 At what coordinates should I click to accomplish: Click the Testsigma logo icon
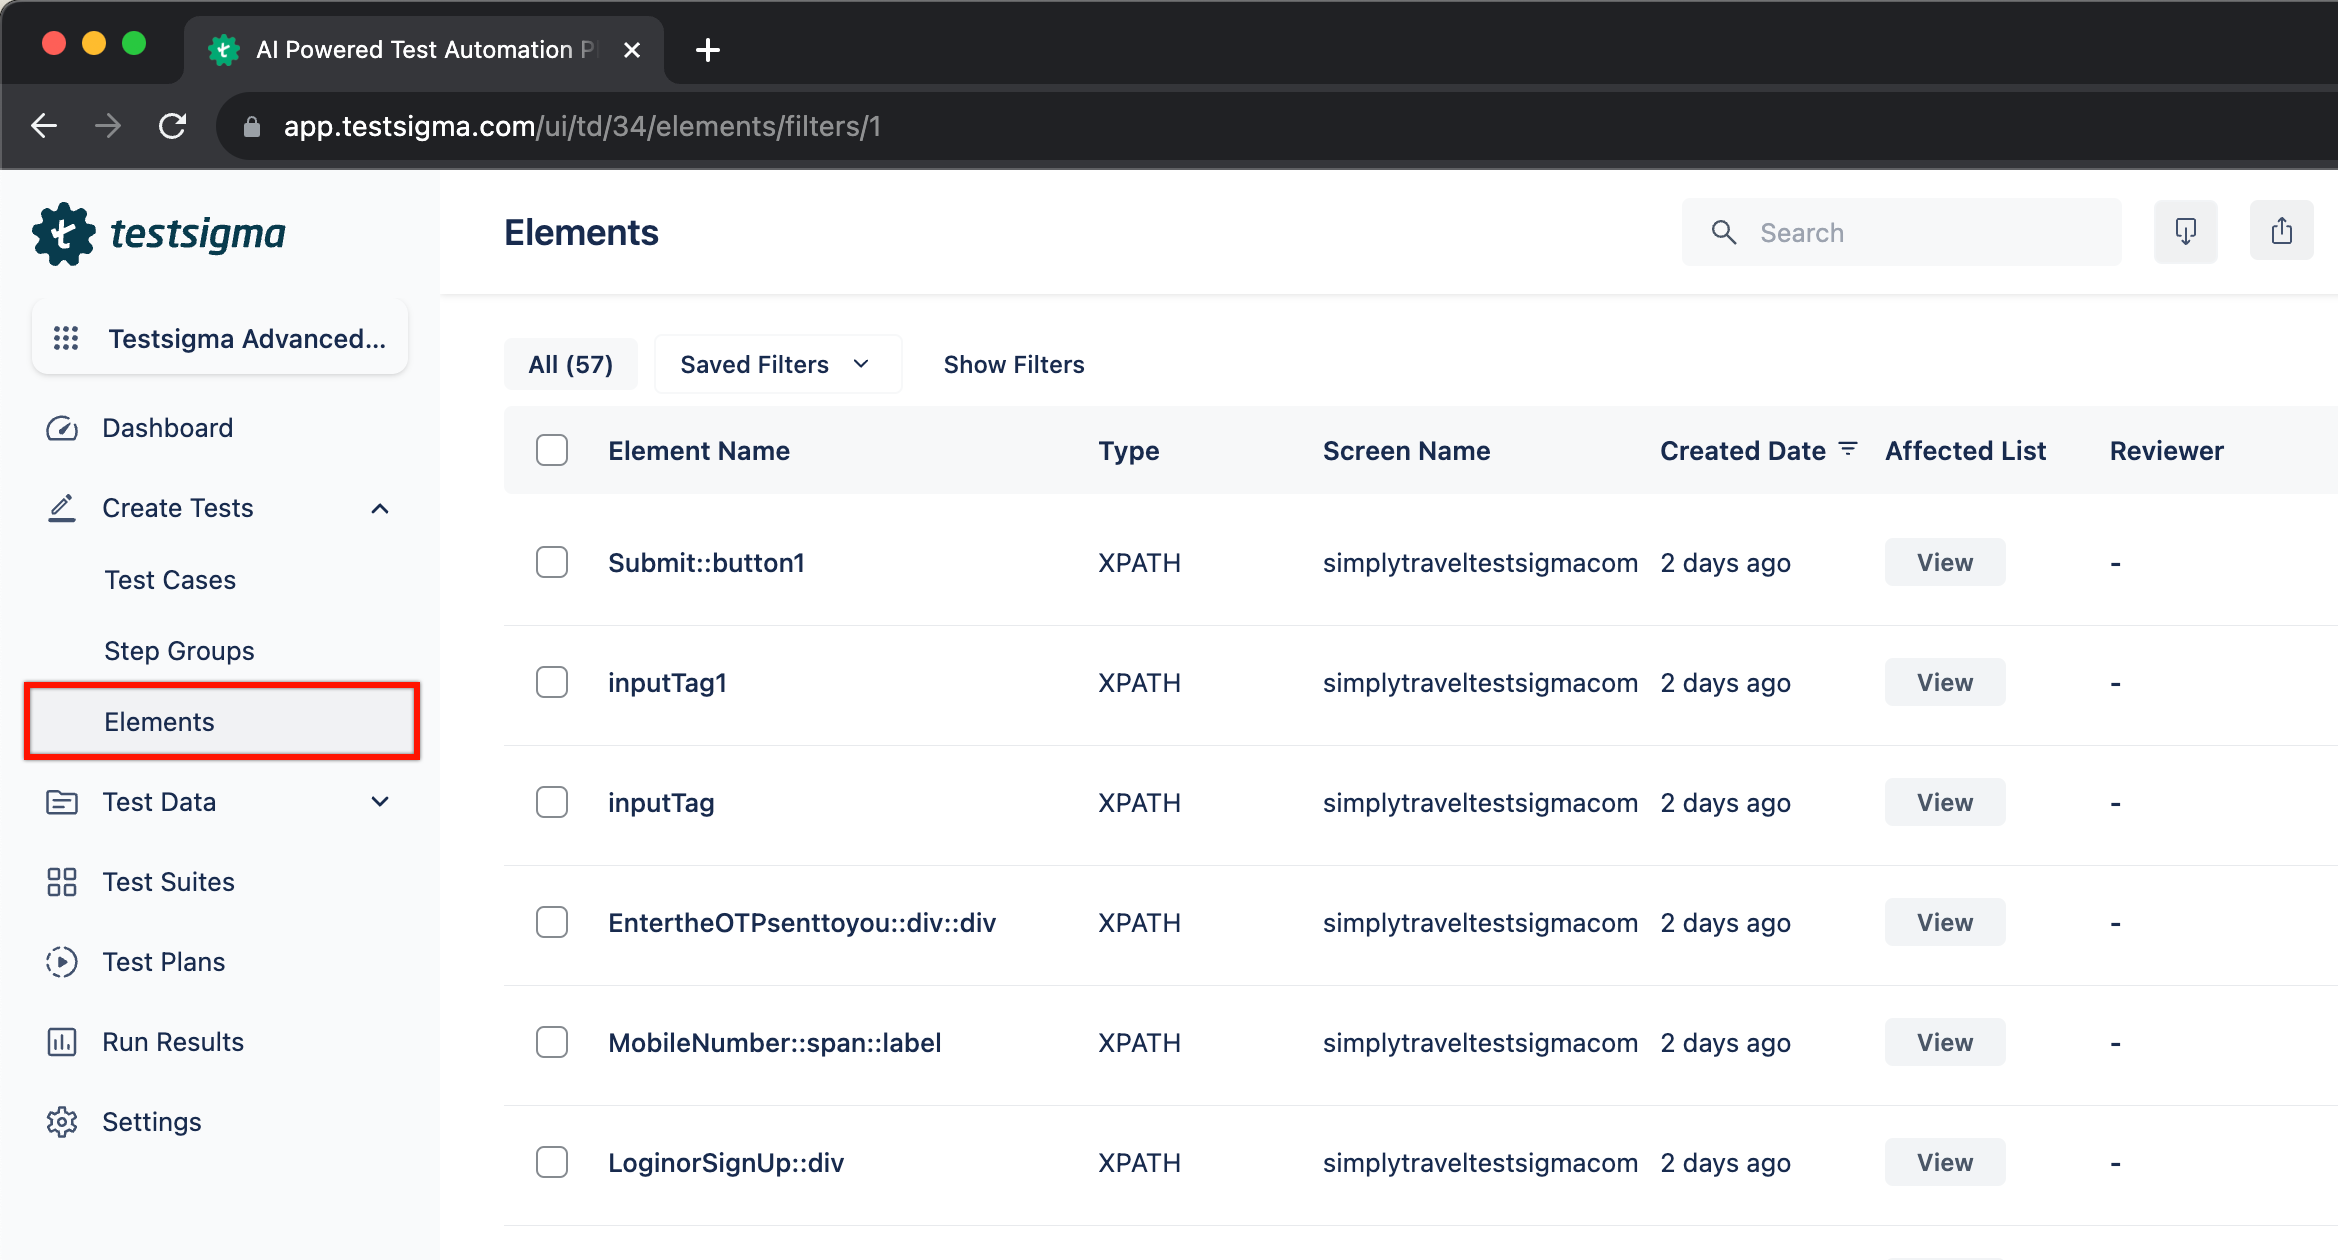pos(63,234)
